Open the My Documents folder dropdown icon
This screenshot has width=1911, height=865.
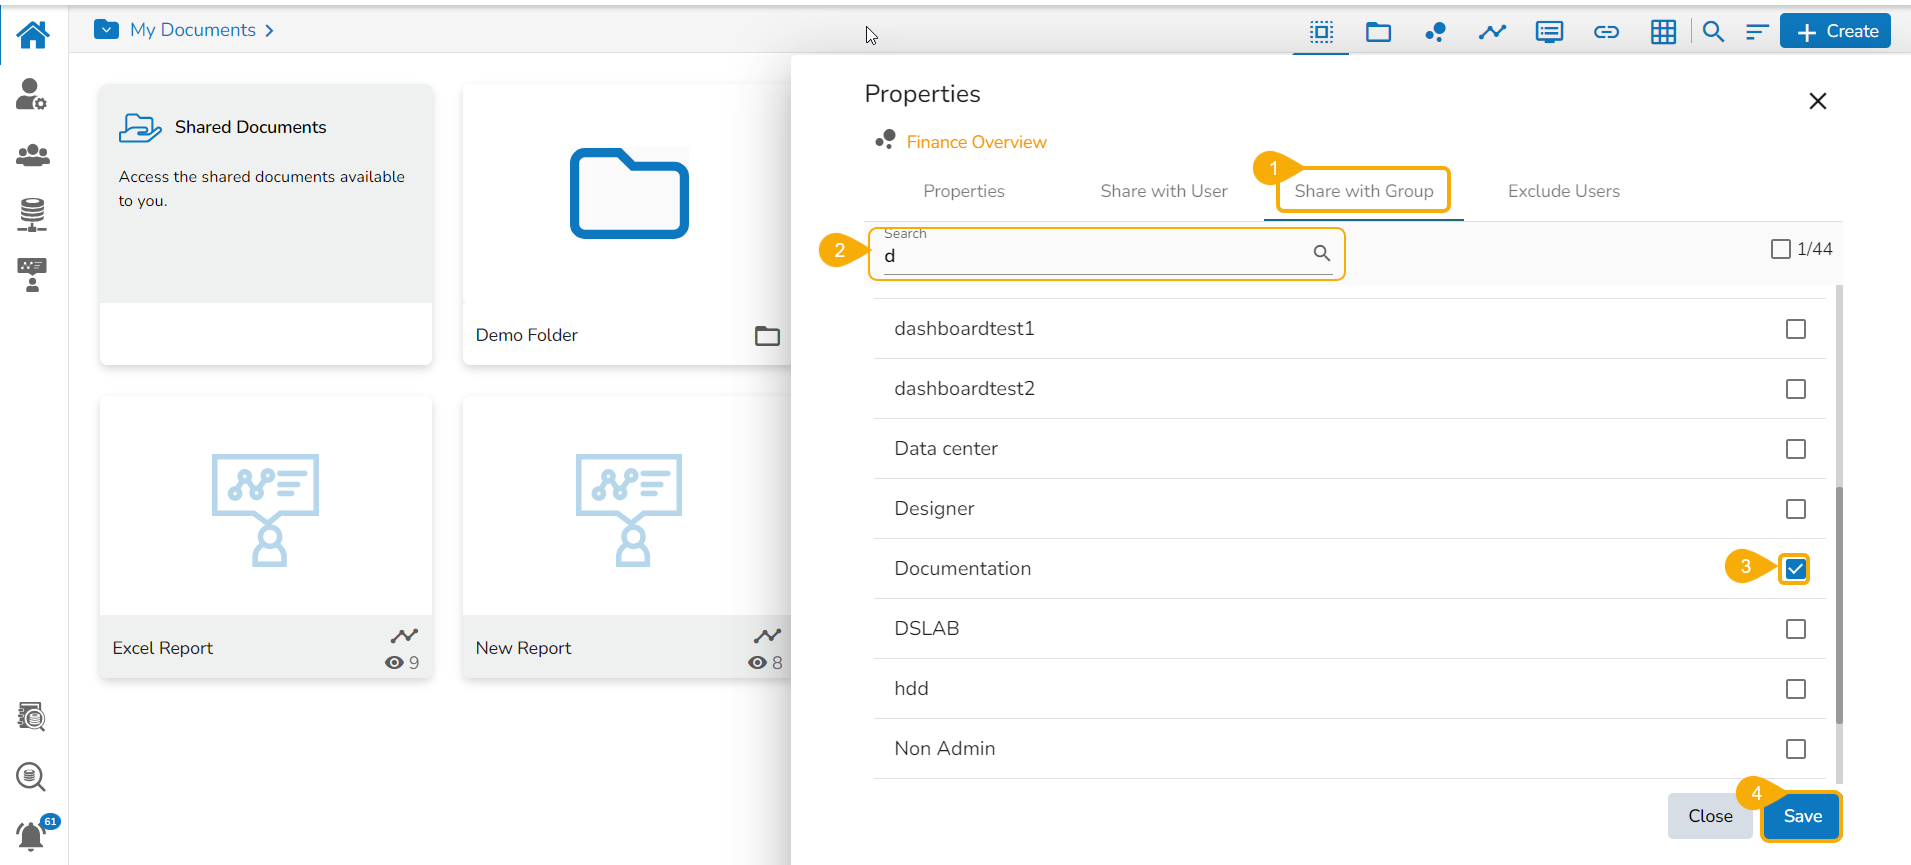point(106,30)
